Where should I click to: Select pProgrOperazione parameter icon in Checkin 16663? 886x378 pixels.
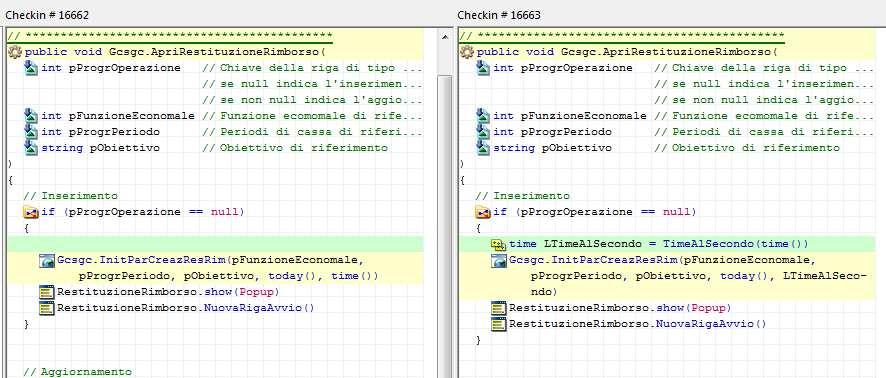click(x=483, y=68)
